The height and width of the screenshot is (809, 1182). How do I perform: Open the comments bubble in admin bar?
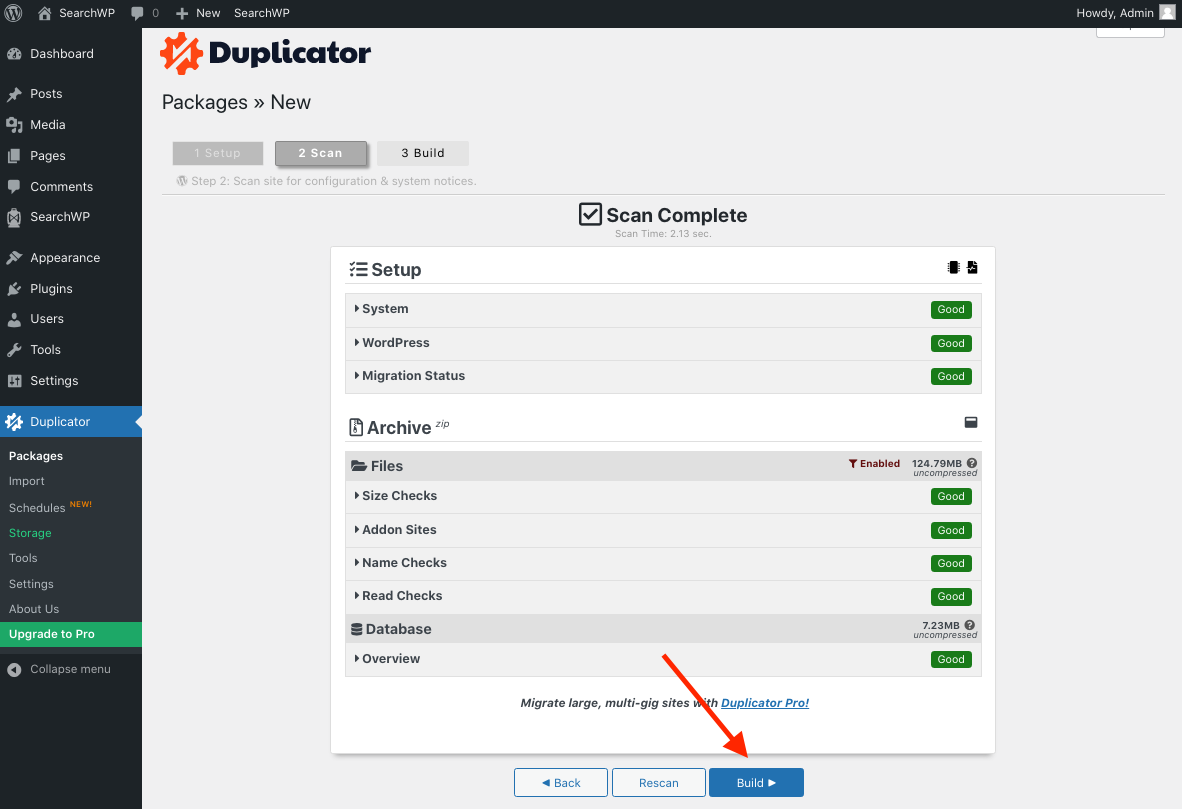[x=138, y=13]
